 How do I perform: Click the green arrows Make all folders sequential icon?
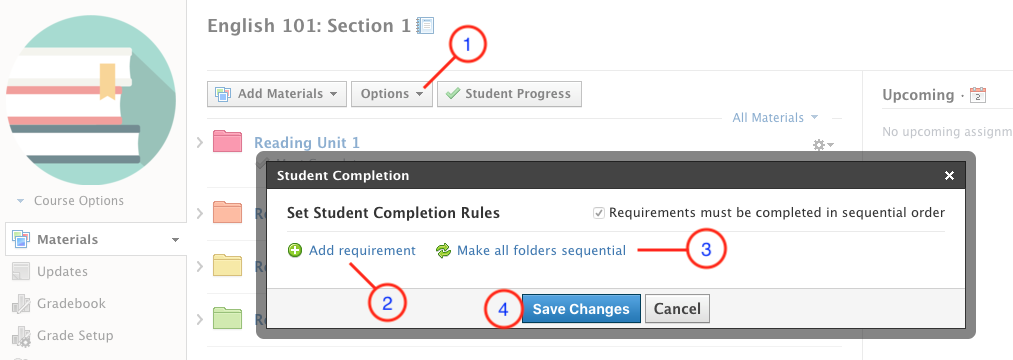[443, 251]
